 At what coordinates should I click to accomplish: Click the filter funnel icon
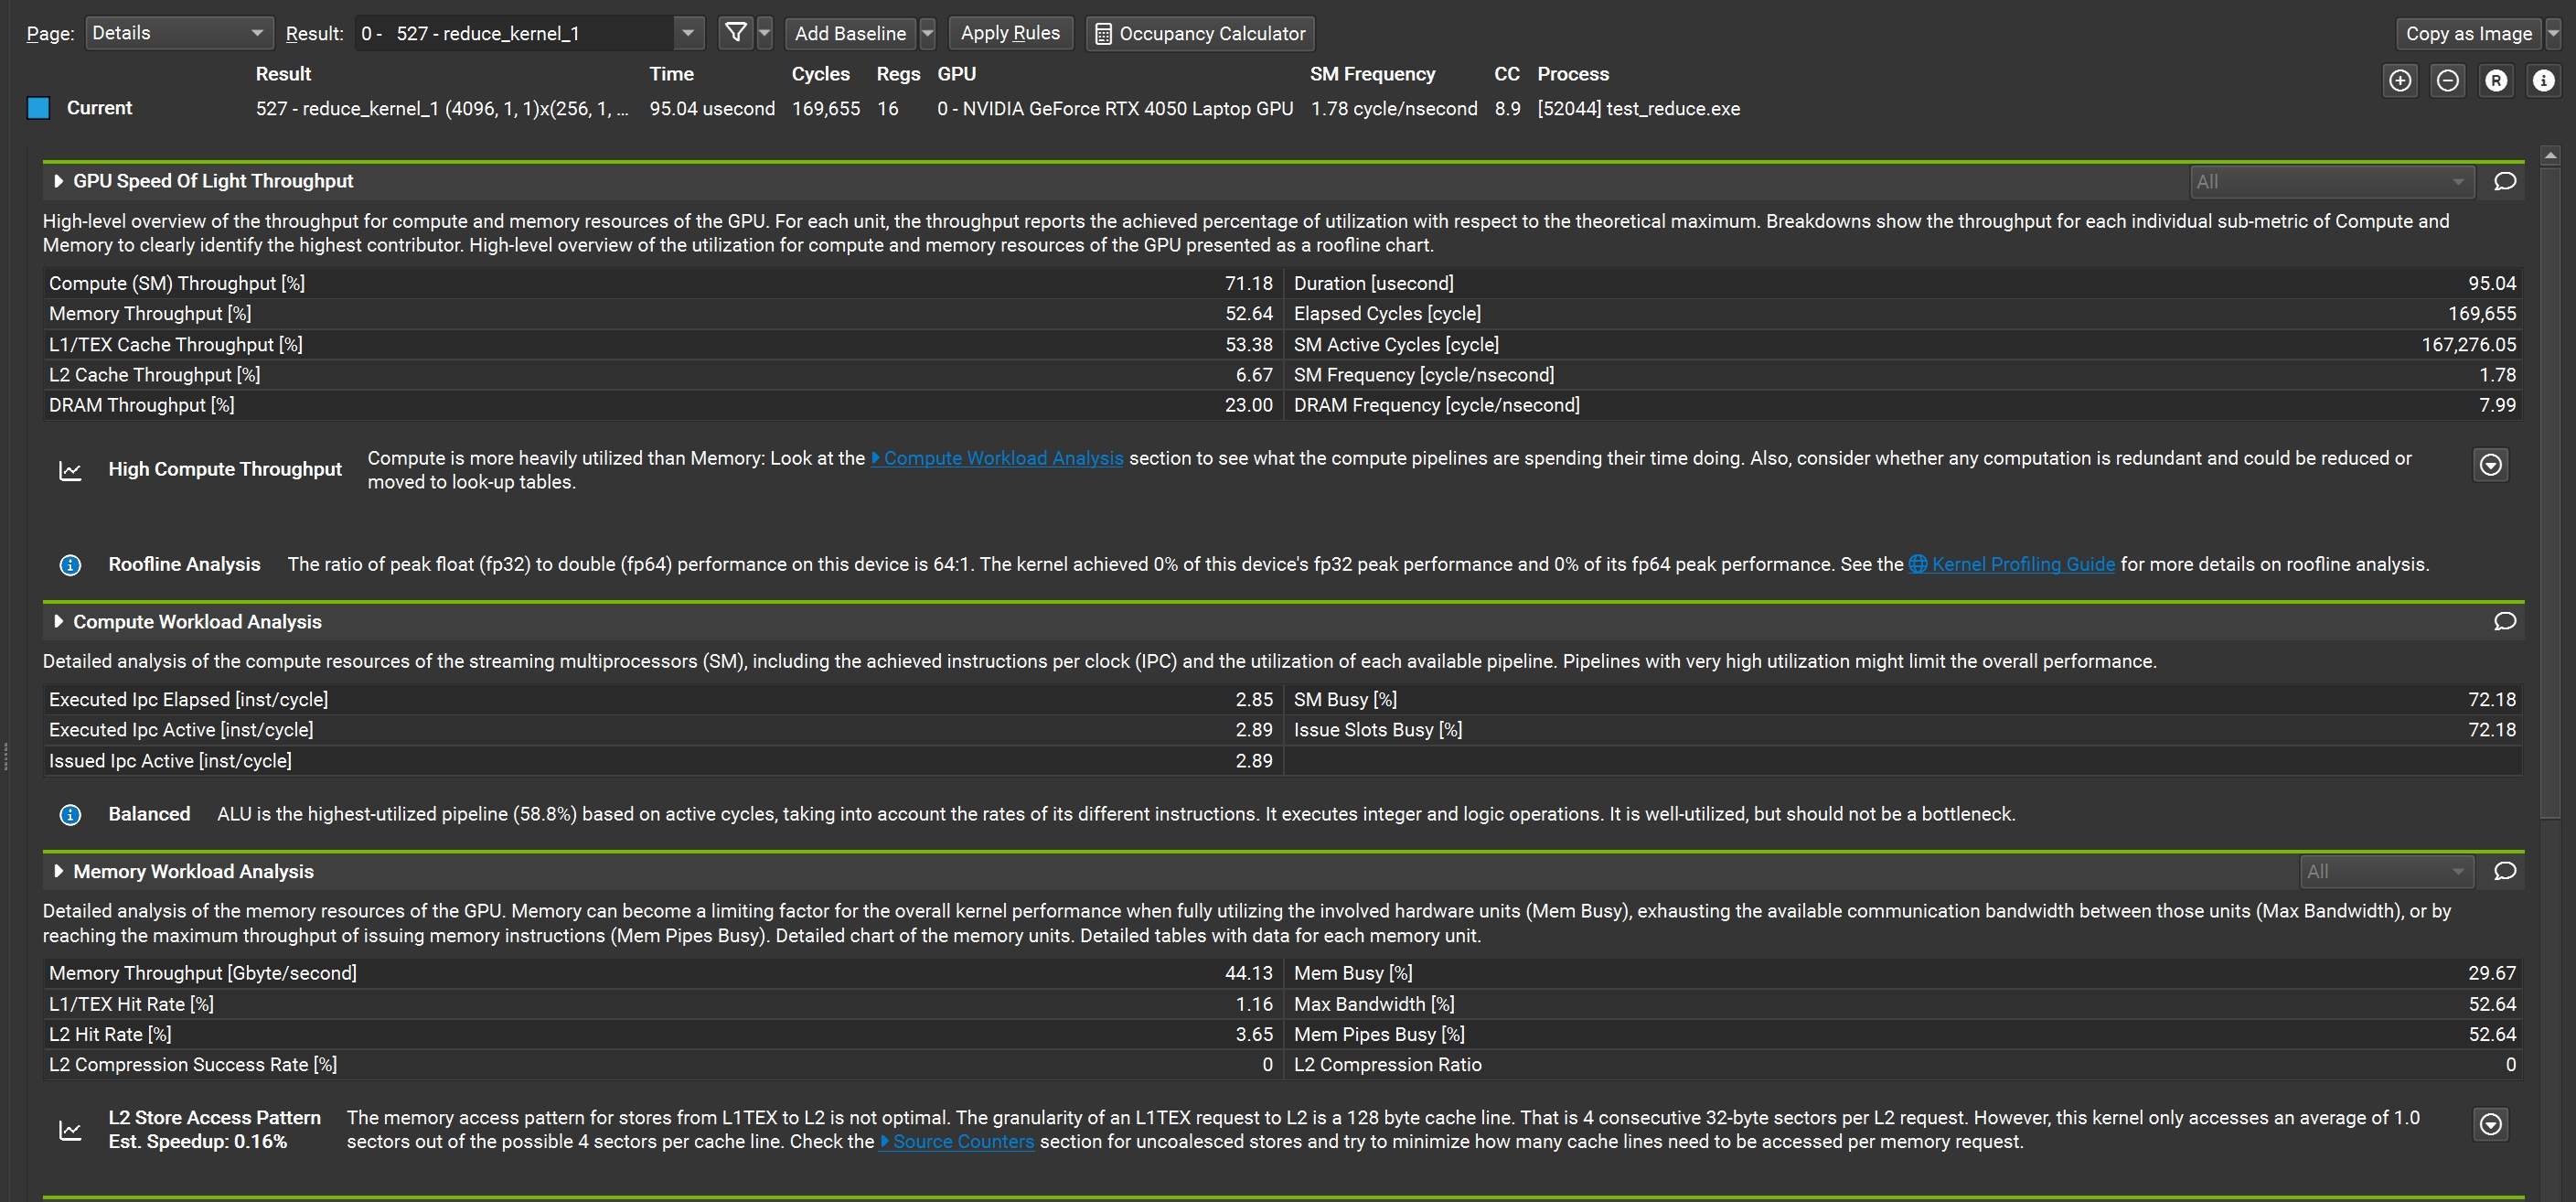pyautogui.click(x=736, y=33)
